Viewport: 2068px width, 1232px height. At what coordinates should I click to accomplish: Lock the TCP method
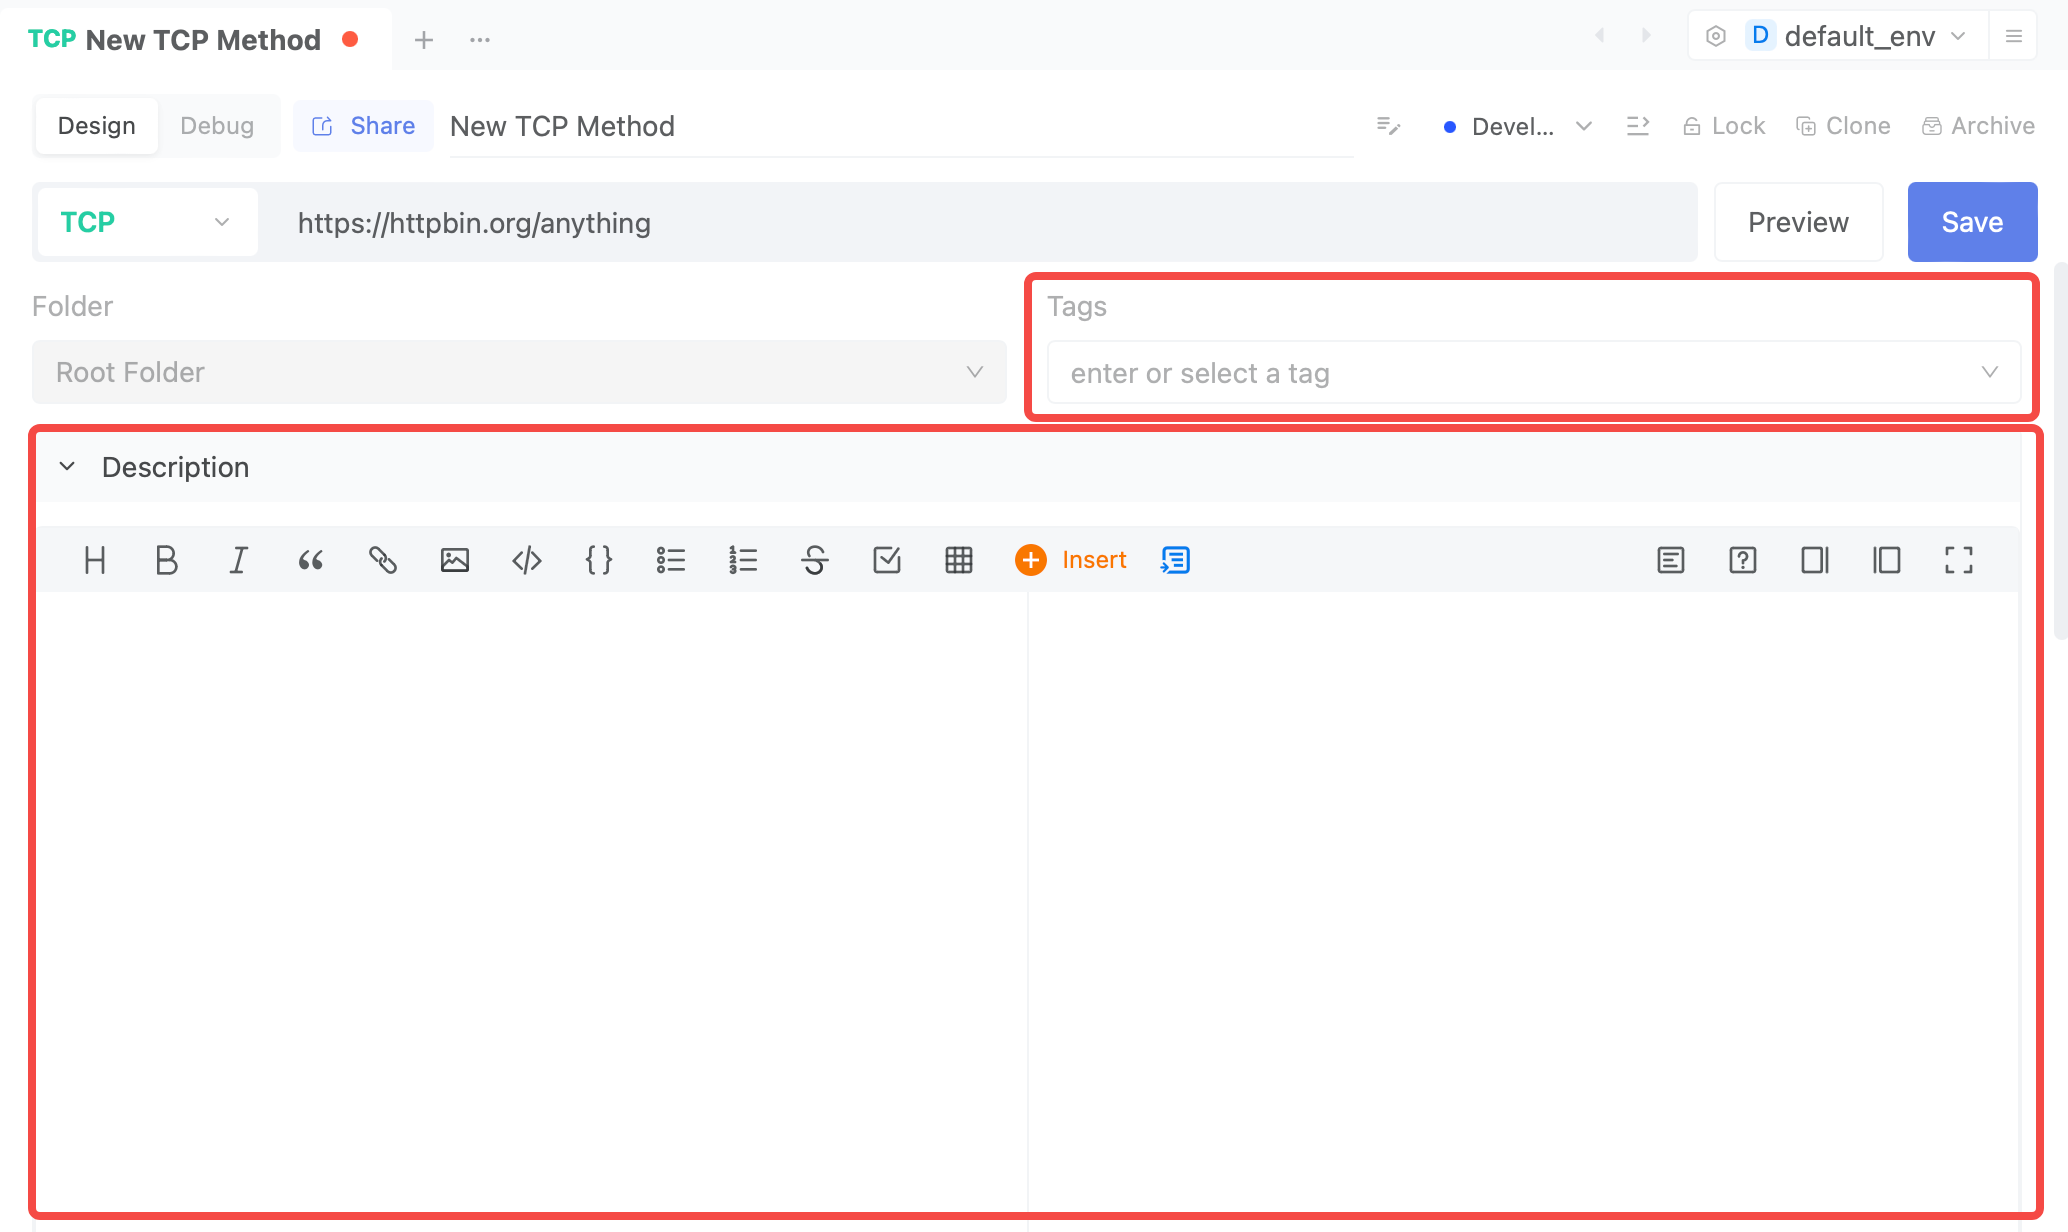click(1724, 126)
